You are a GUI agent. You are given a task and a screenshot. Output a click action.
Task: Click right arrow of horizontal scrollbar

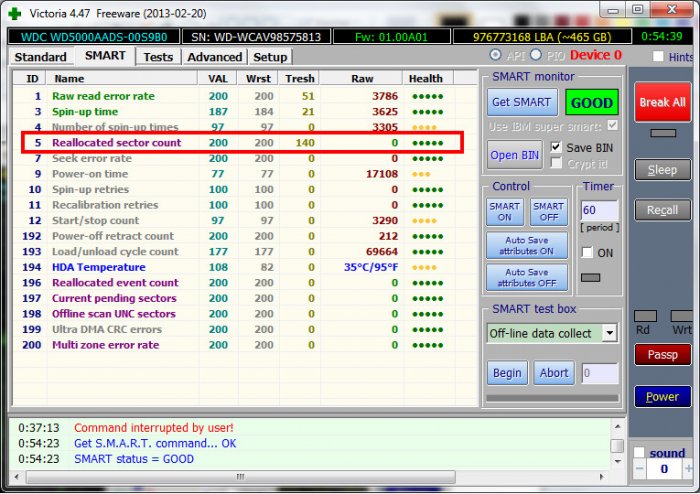(601, 477)
